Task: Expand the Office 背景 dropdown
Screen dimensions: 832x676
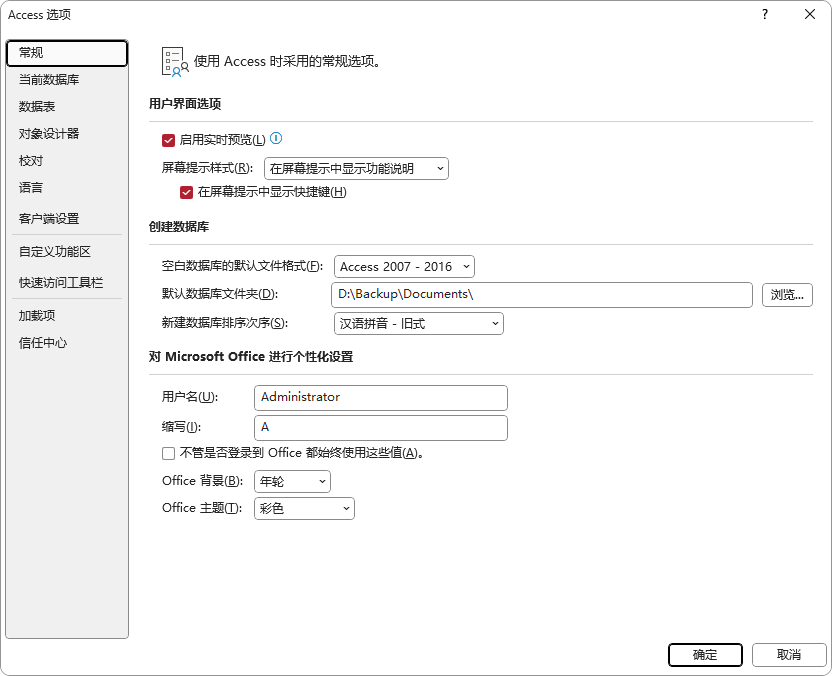Action: (x=292, y=482)
